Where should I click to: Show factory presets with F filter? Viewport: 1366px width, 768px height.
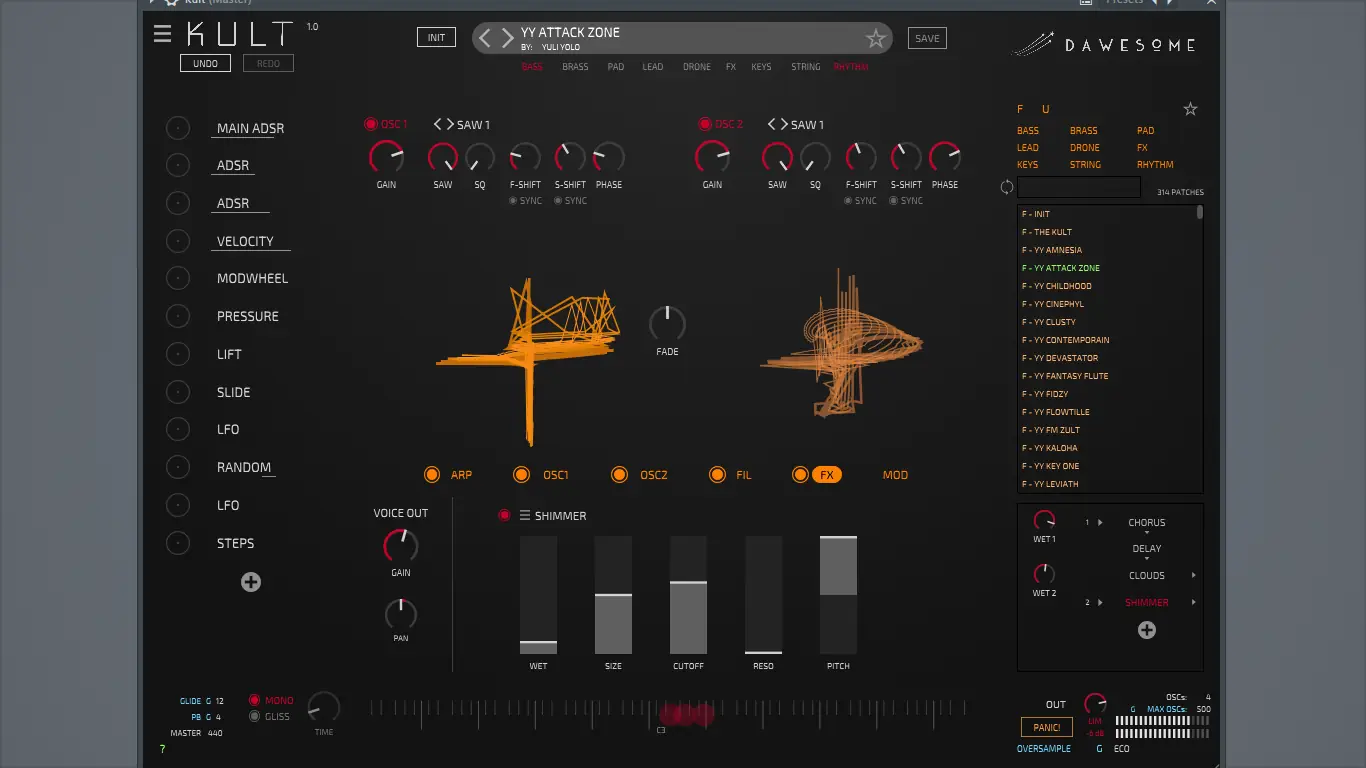coord(1020,109)
